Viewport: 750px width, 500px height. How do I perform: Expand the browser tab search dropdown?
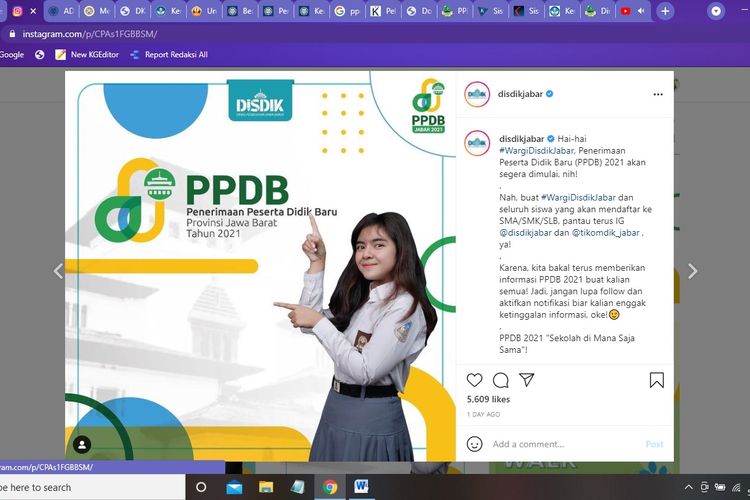716,11
